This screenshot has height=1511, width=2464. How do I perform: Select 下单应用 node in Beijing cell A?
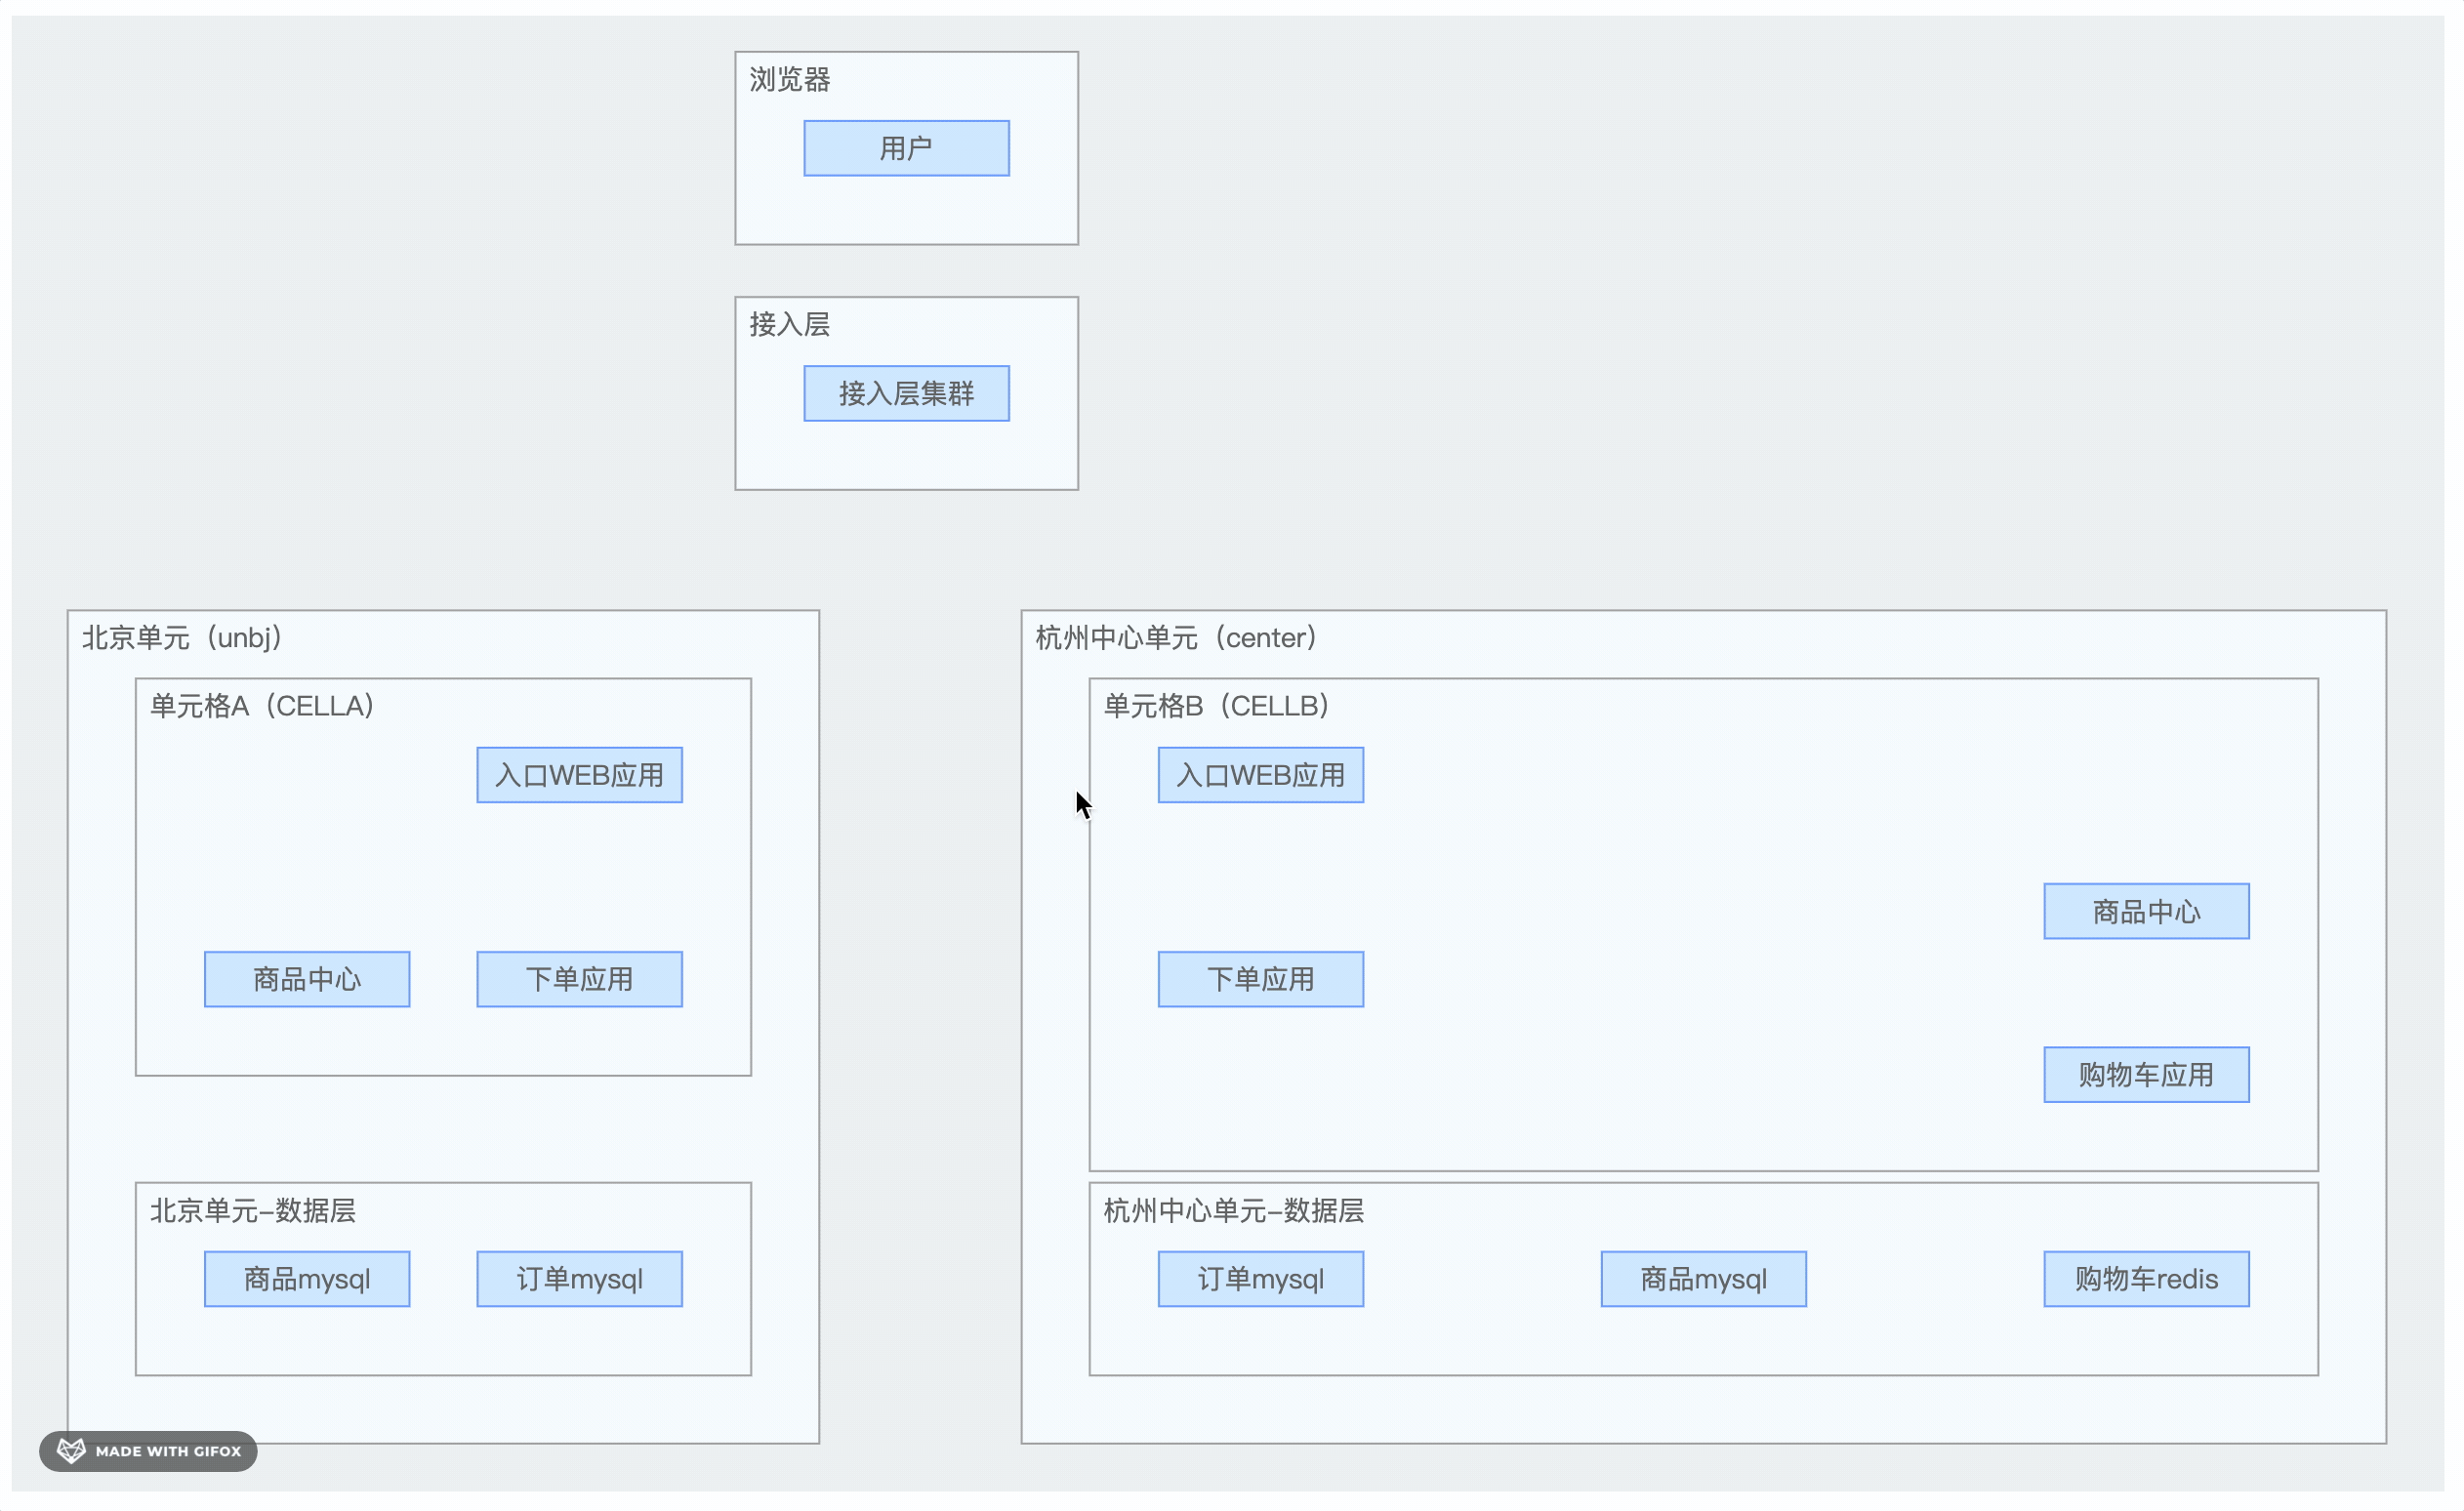(x=579, y=979)
